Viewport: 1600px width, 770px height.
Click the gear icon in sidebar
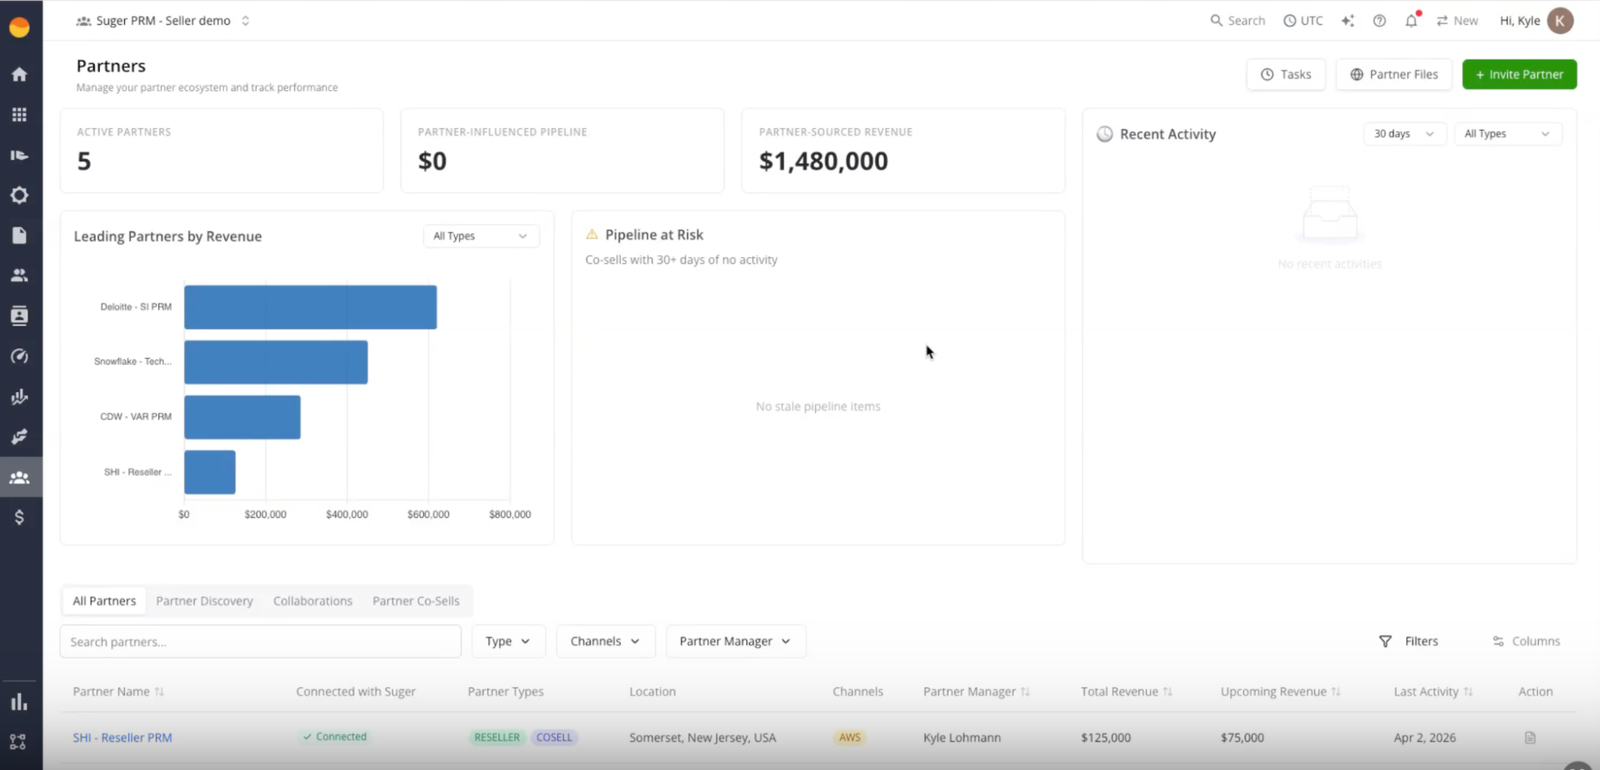(x=19, y=195)
